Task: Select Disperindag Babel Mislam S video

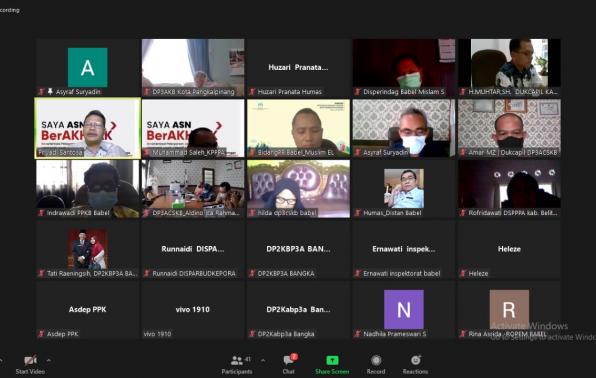Action: 404,68
